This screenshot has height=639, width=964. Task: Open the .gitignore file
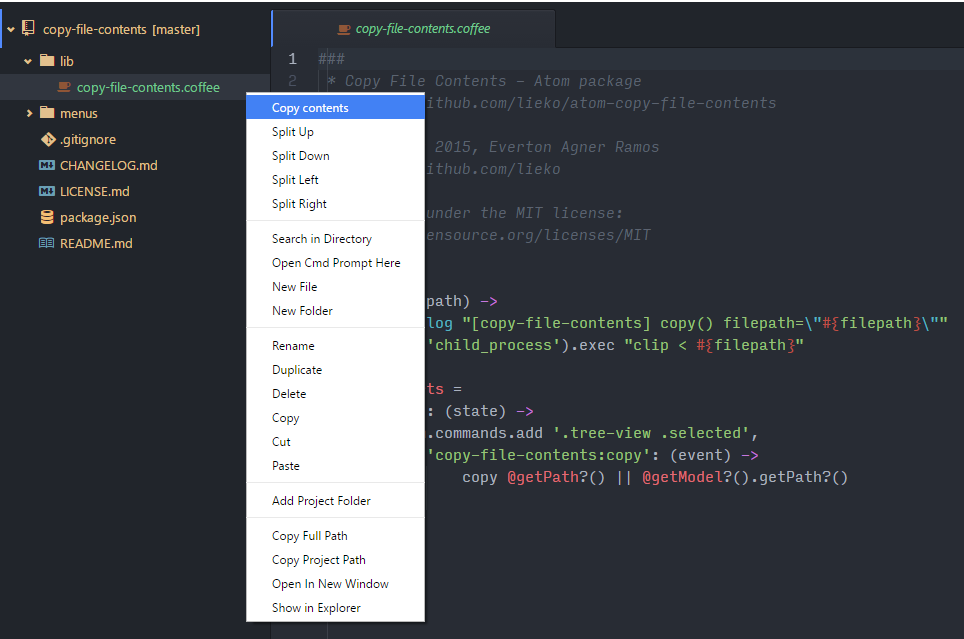point(88,140)
